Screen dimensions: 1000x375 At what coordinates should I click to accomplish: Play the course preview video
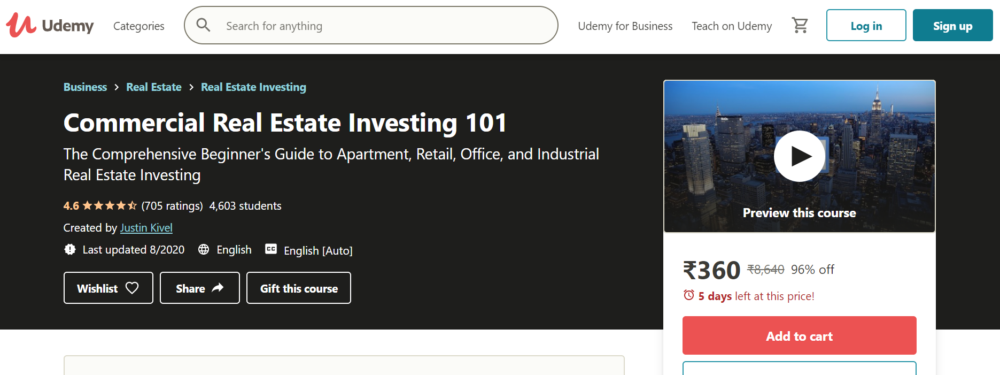(x=799, y=156)
